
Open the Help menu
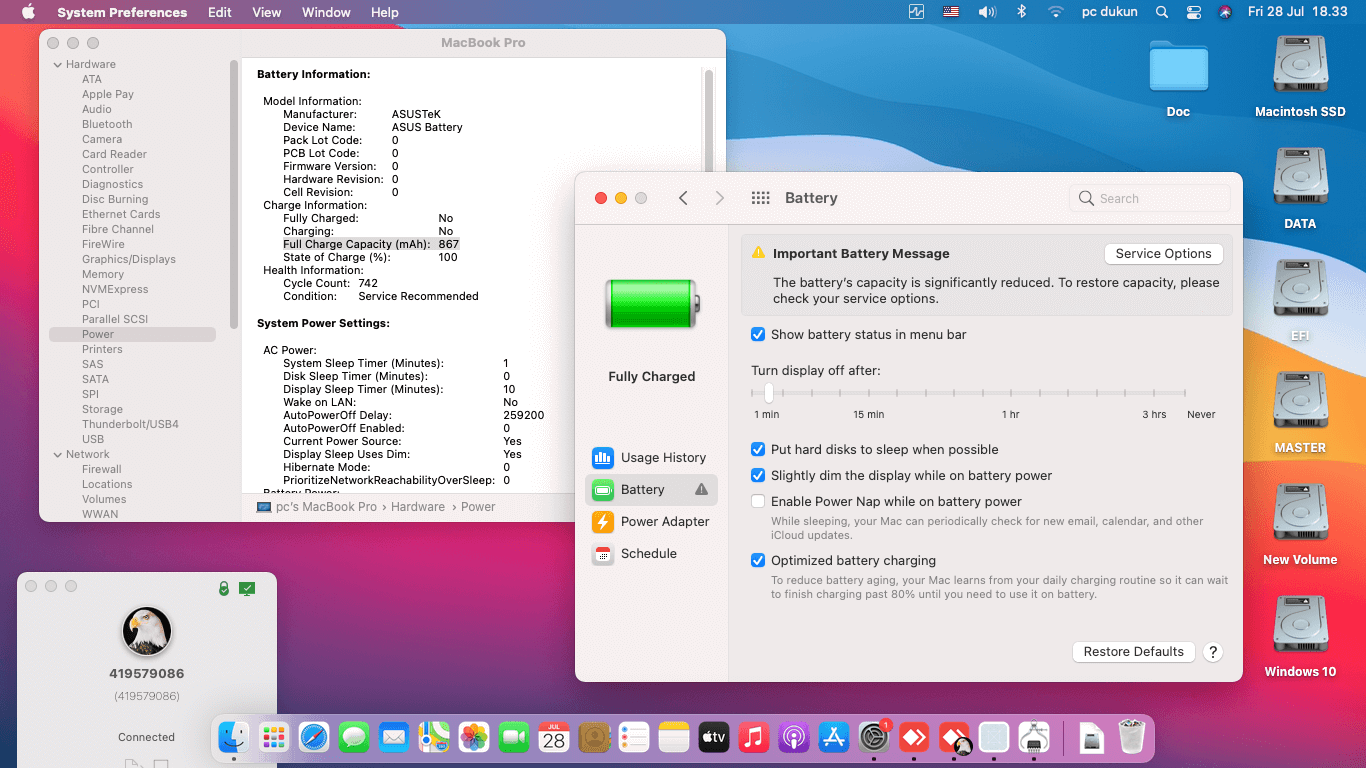(x=385, y=12)
